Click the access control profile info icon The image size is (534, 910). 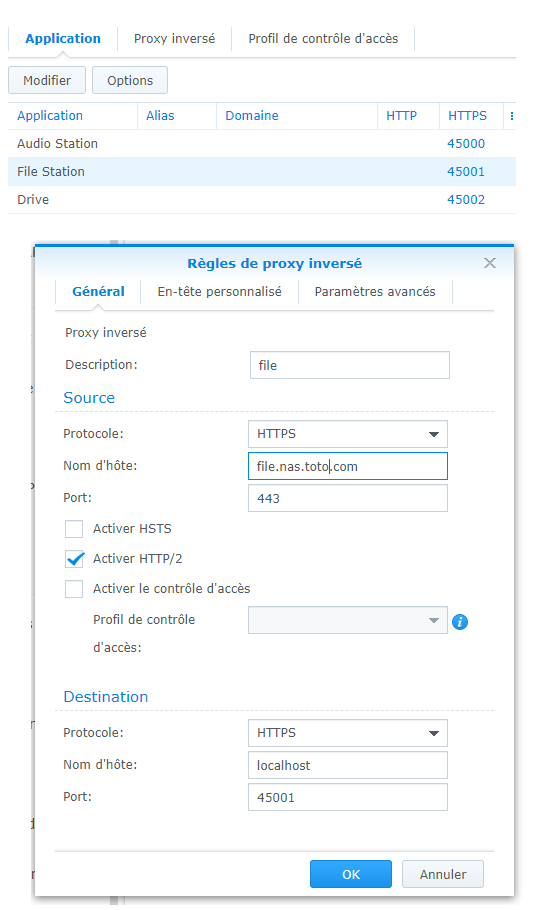[x=460, y=622]
